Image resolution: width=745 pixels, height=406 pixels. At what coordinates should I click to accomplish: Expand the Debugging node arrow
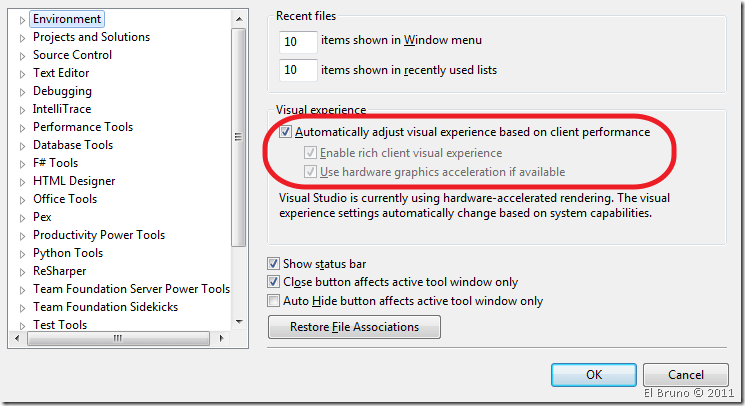click(x=22, y=91)
